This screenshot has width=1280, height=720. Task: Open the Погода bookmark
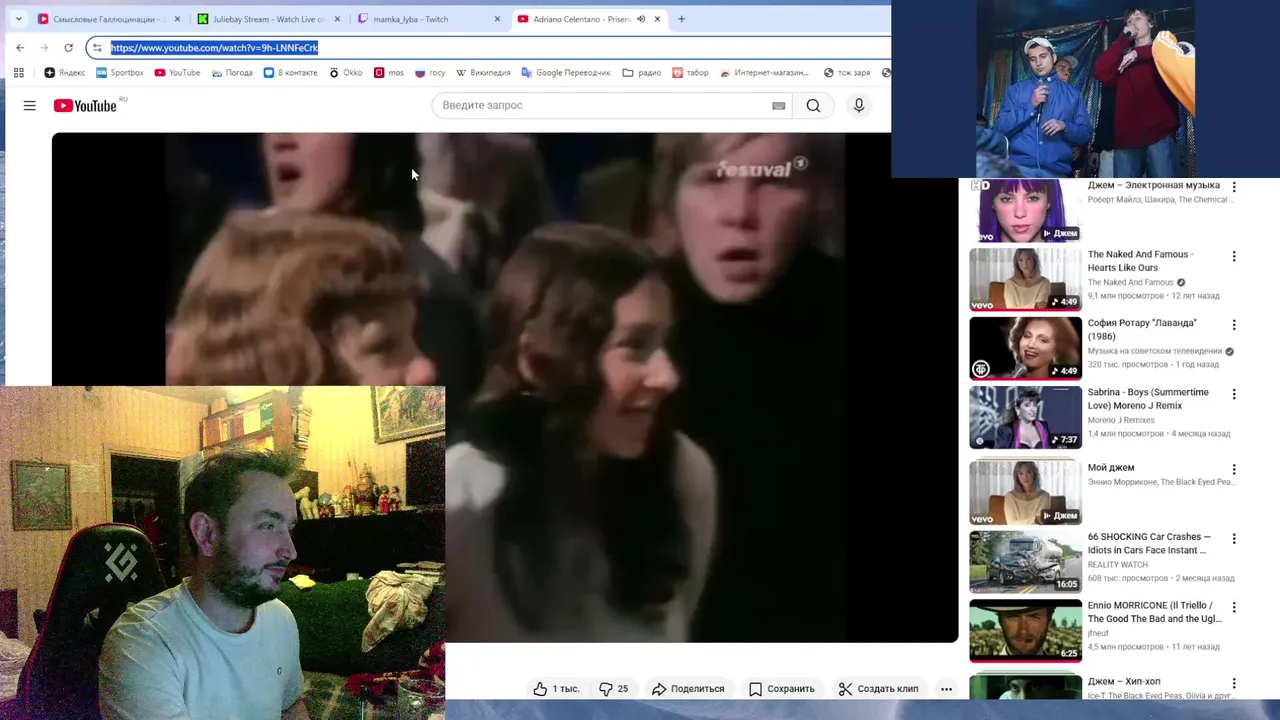tap(231, 72)
